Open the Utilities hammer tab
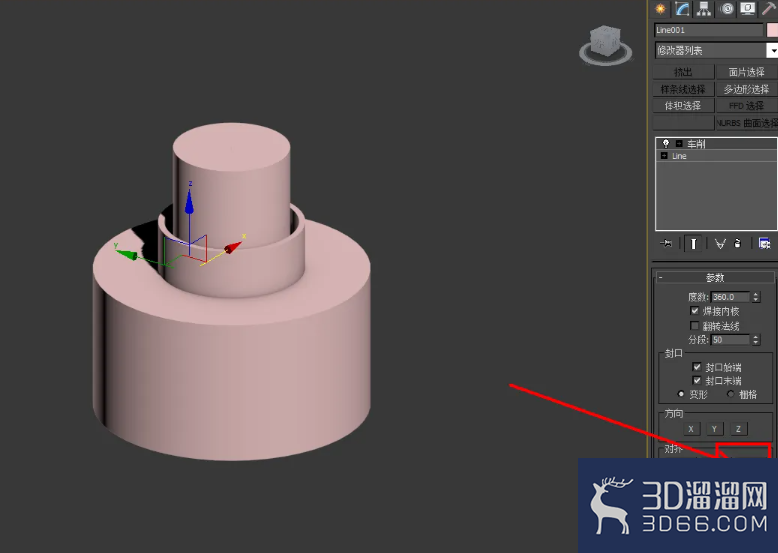778x553 pixels. tap(769, 9)
